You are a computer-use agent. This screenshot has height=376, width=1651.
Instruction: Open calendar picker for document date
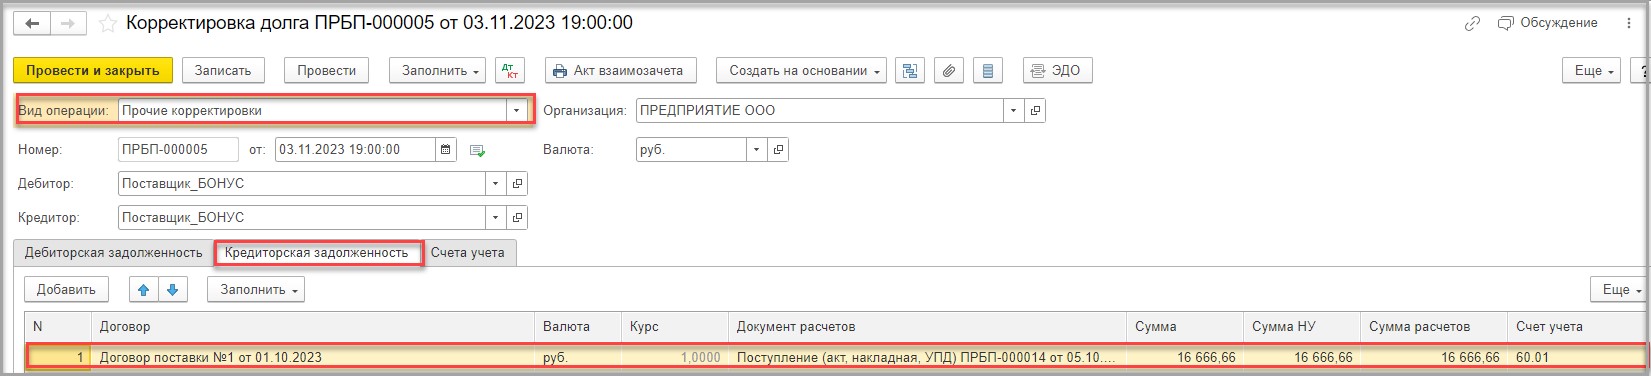tap(446, 150)
